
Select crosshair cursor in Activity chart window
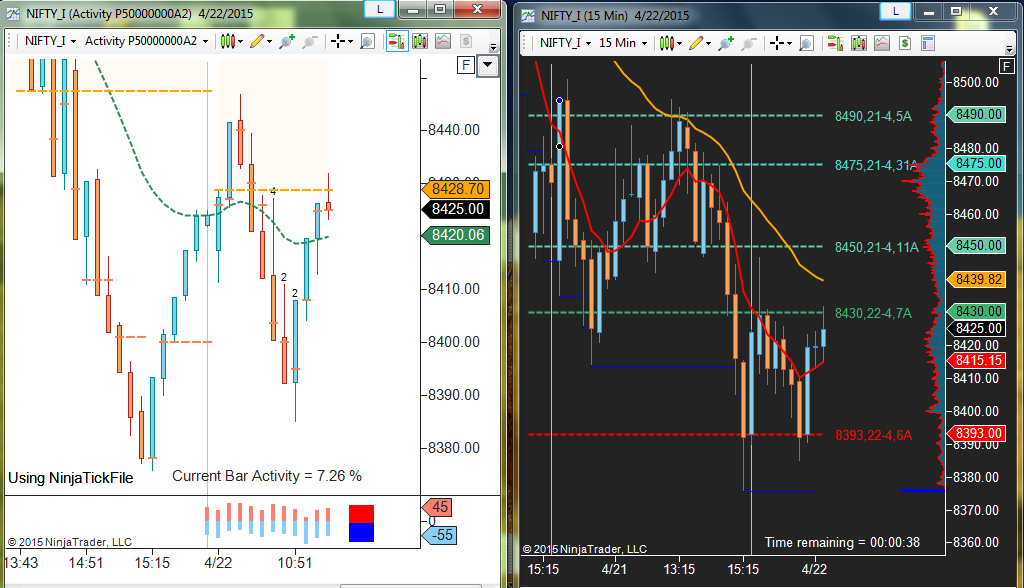point(338,41)
